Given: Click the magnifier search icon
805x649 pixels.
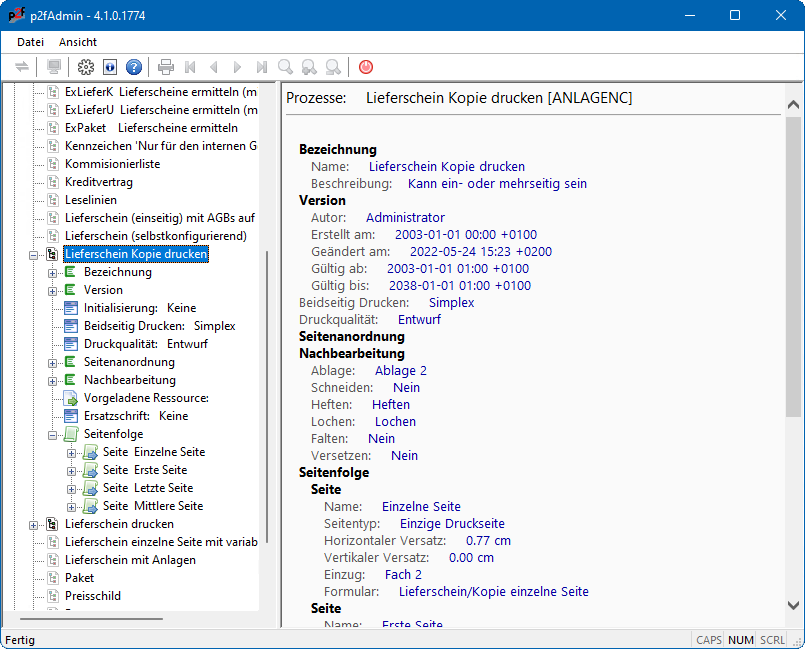Looking at the screenshot, I should tap(286, 67).
